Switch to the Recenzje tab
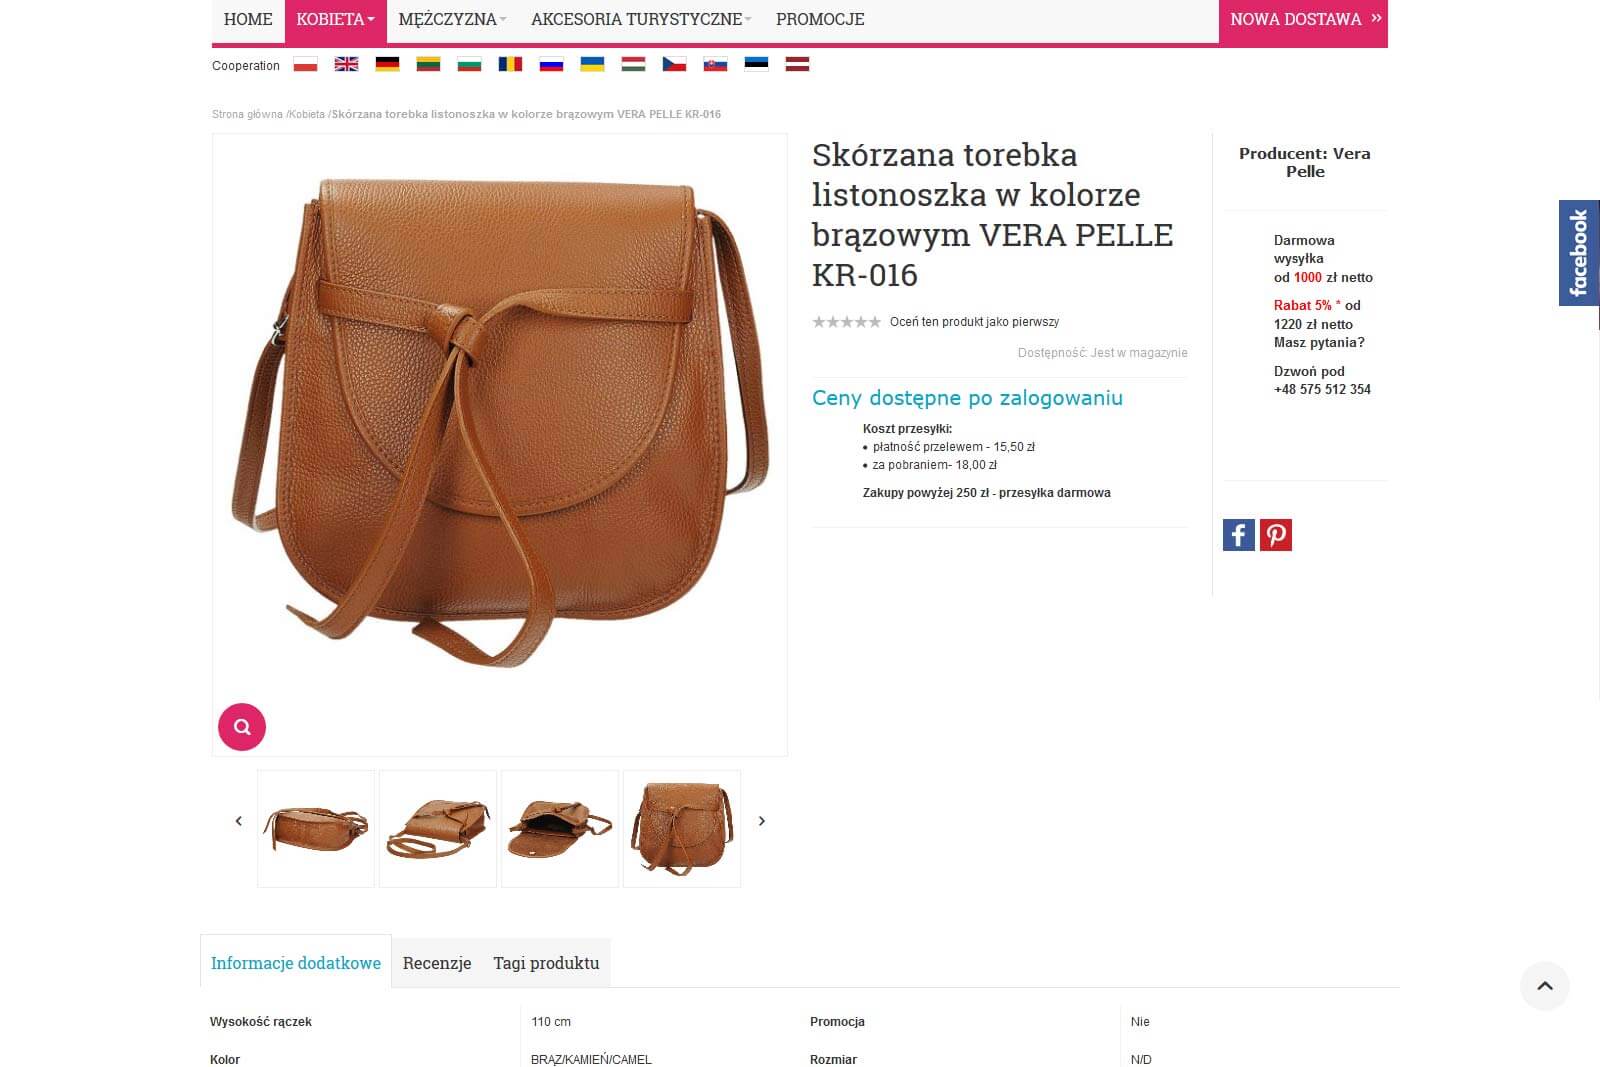Viewport: 1600px width, 1067px height. [437, 963]
